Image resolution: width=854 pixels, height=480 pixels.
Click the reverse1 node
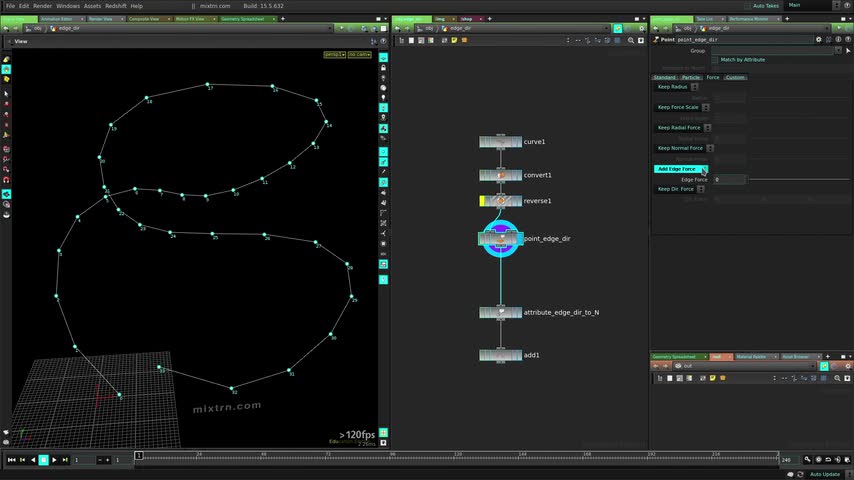point(501,200)
